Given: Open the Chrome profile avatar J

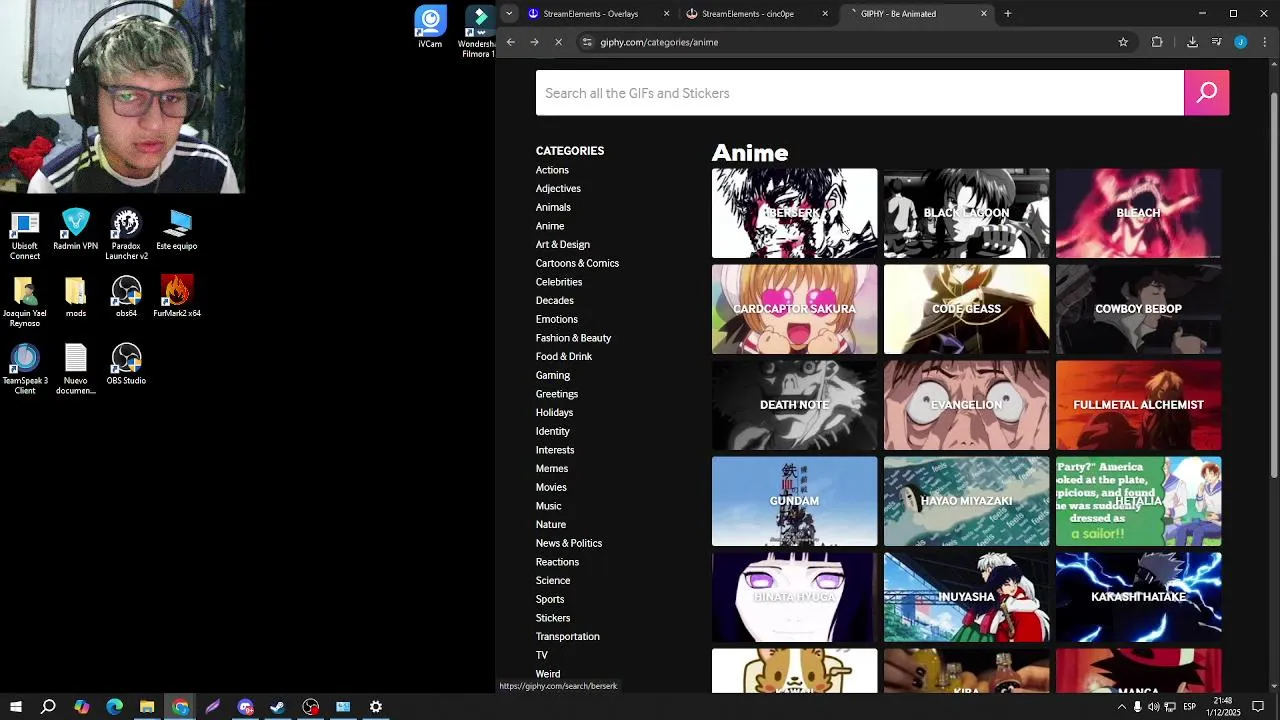Looking at the screenshot, I should tap(1241, 42).
